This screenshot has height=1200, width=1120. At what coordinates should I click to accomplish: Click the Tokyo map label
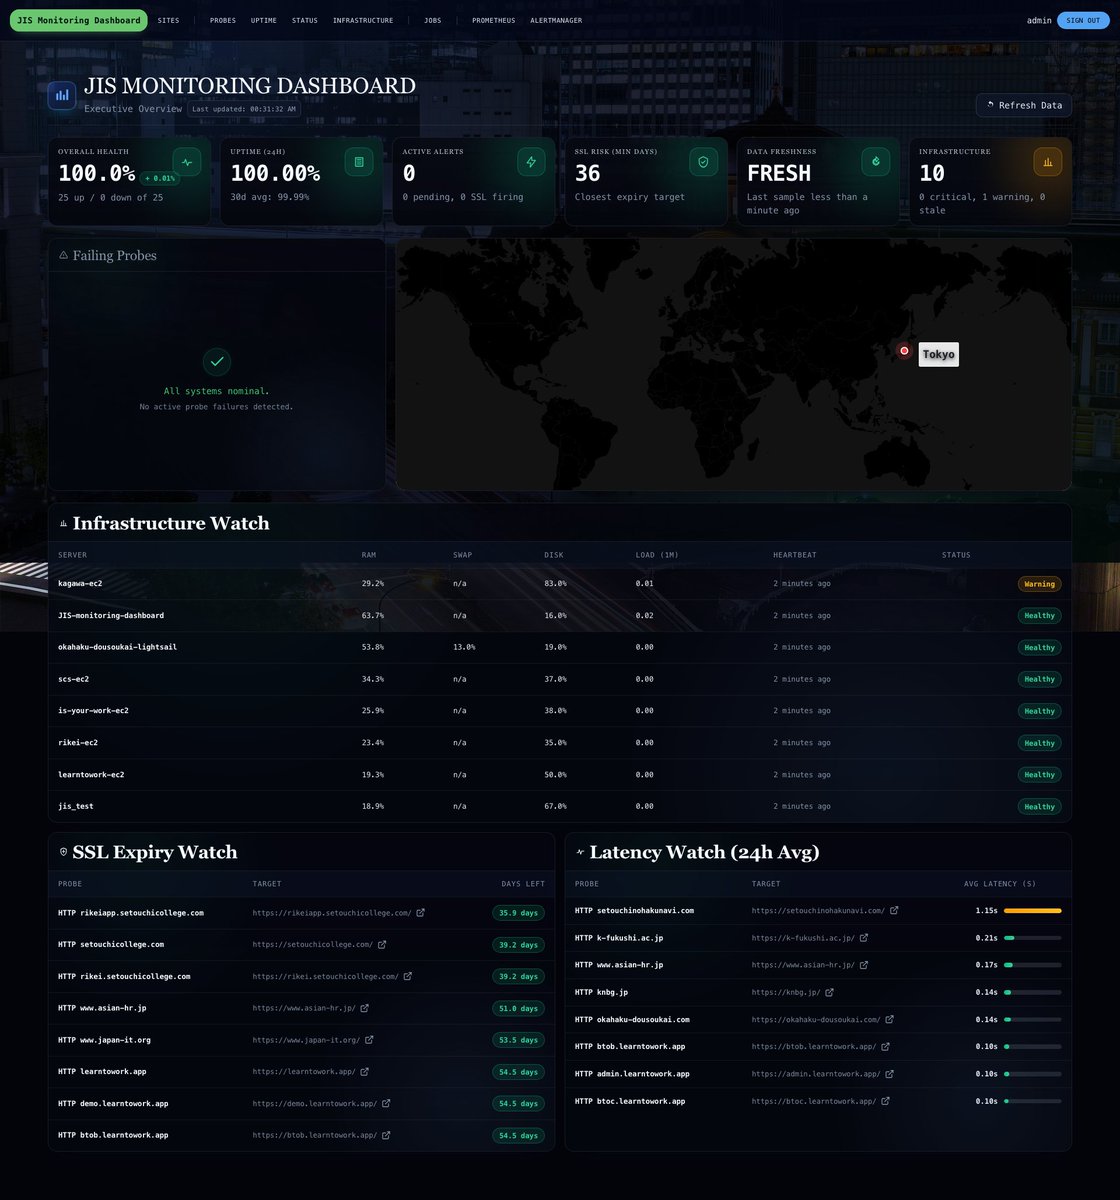coord(938,354)
